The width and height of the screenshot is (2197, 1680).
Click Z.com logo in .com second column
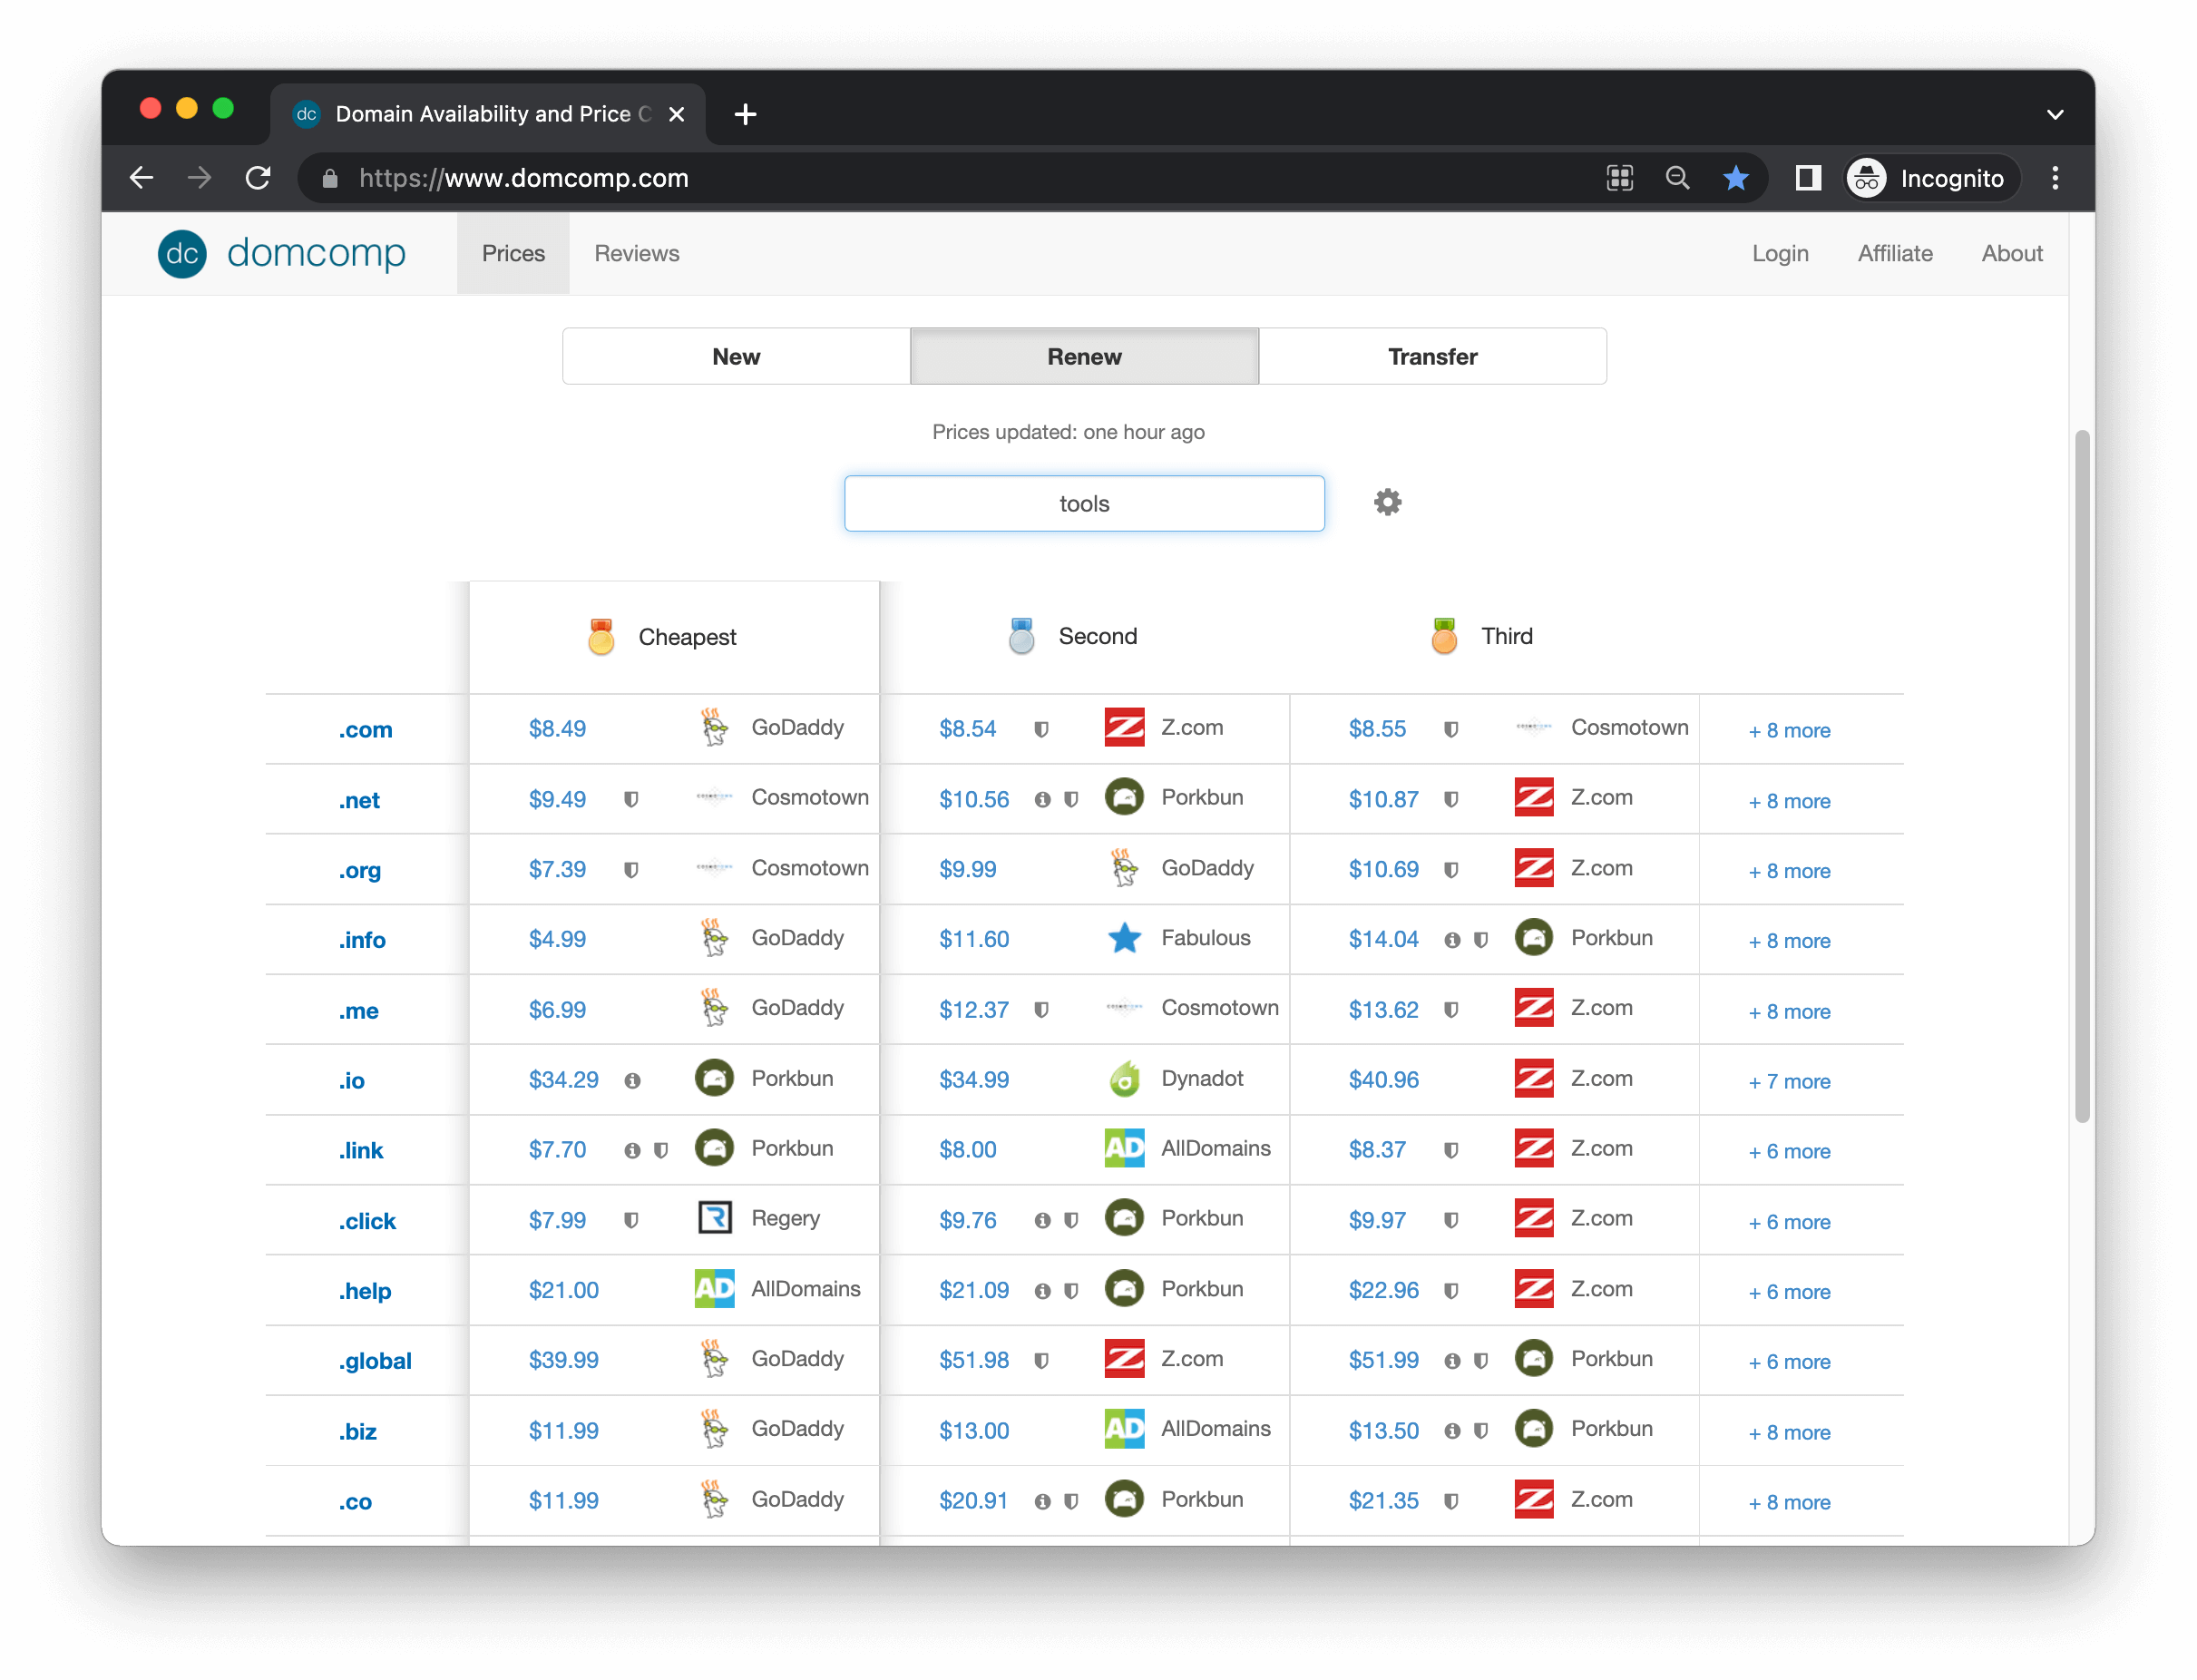[x=1124, y=728]
